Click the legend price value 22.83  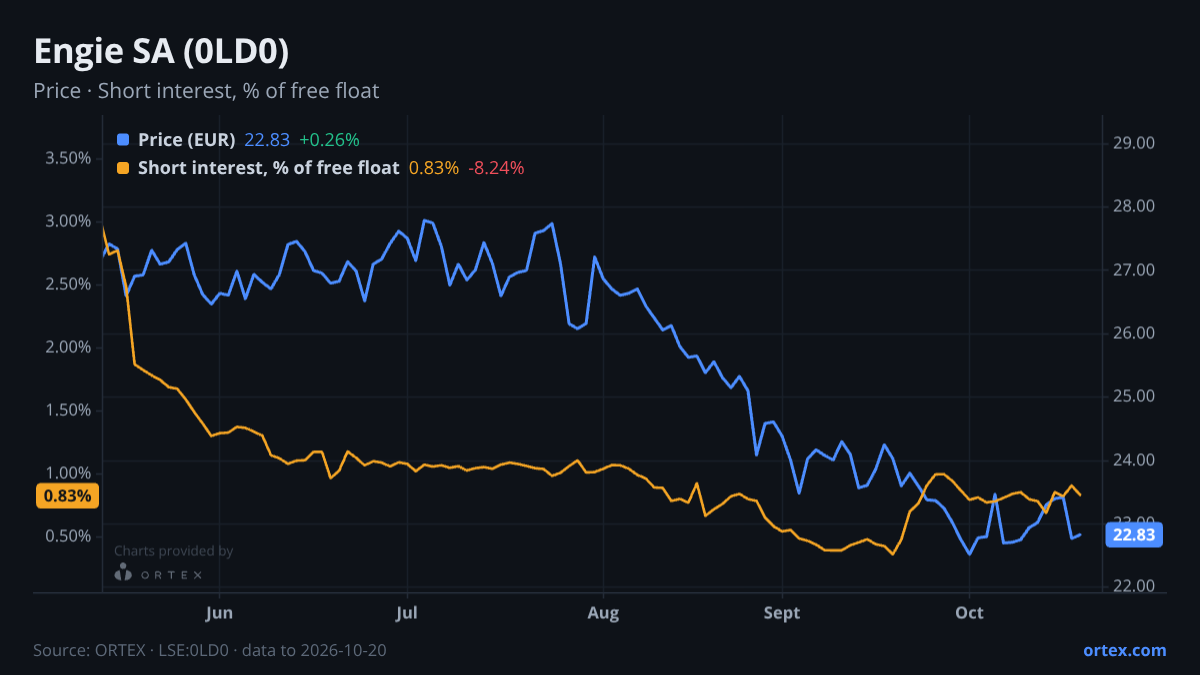pos(267,140)
